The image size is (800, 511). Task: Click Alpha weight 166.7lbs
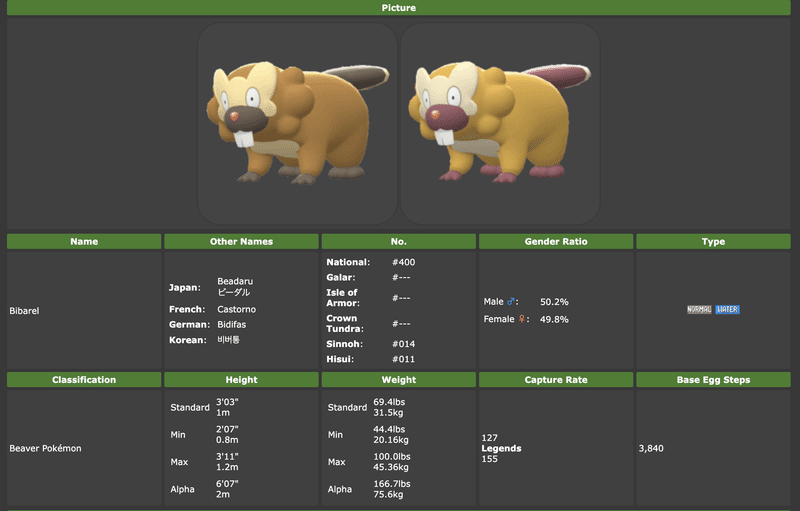(x=392, y=483)
